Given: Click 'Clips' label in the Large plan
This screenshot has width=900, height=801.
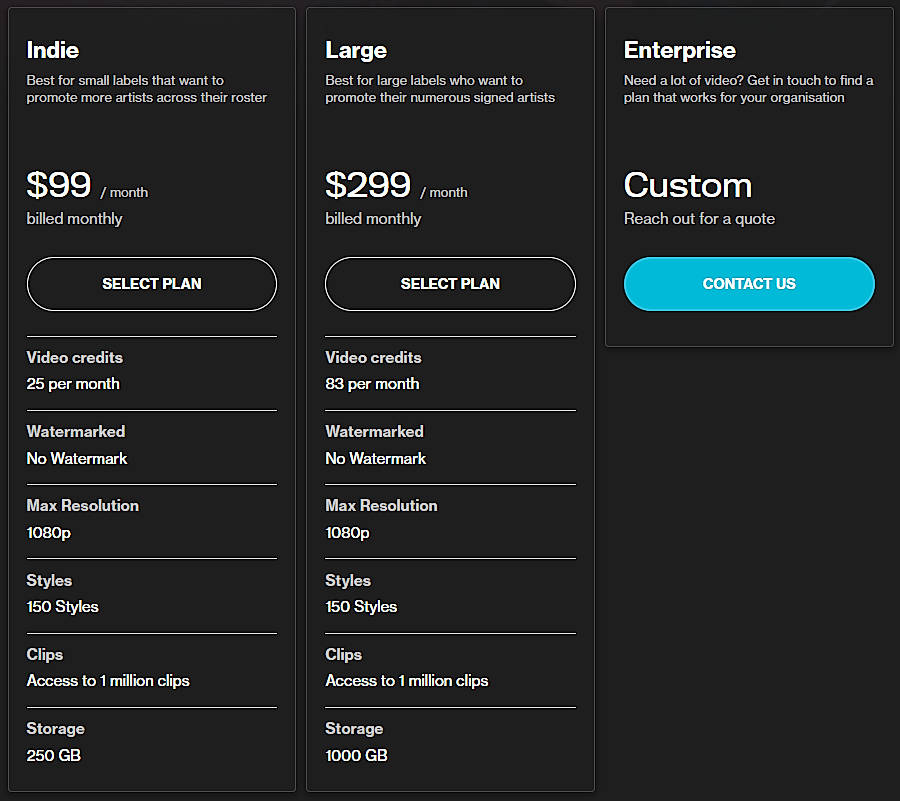Looking at the screenshot, I should (x=343, y=655).
